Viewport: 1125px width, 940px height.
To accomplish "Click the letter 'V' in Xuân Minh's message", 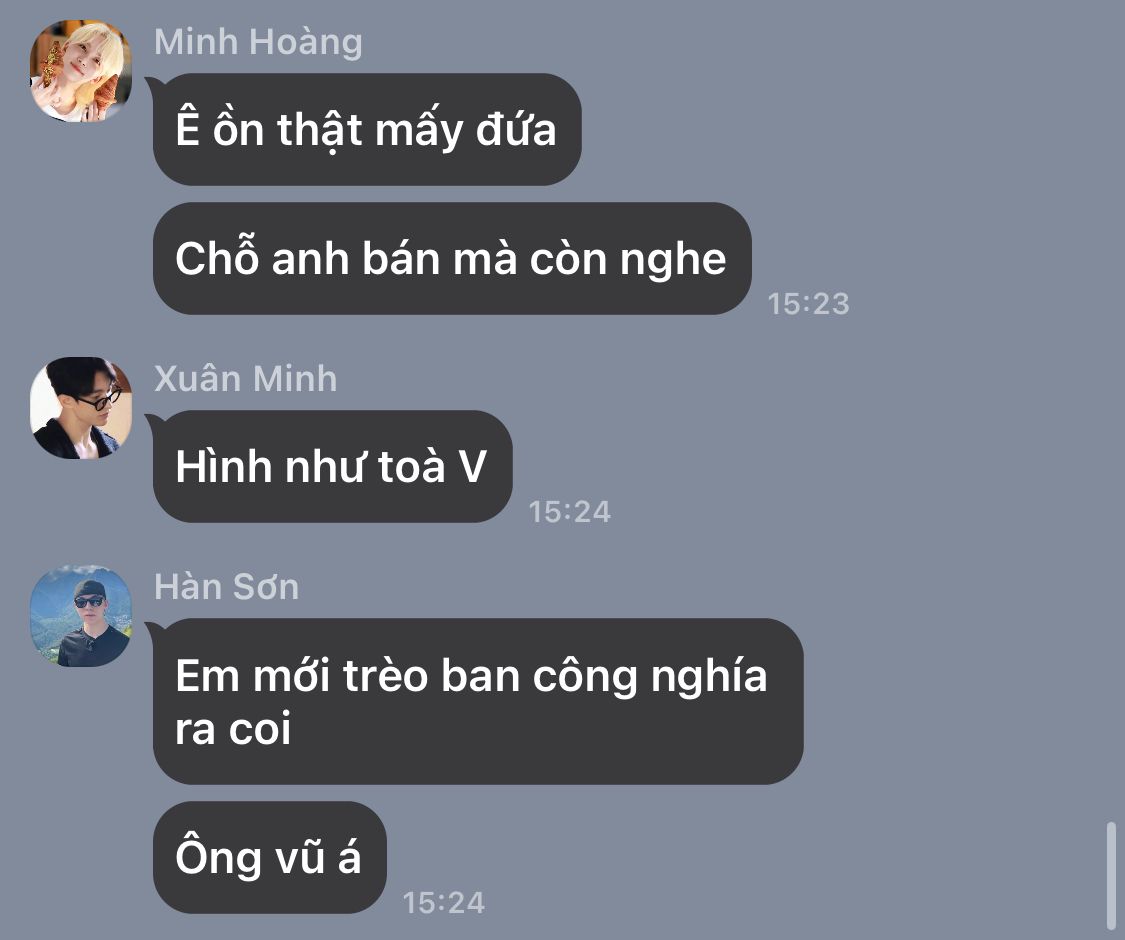I will tap(473, 466).
